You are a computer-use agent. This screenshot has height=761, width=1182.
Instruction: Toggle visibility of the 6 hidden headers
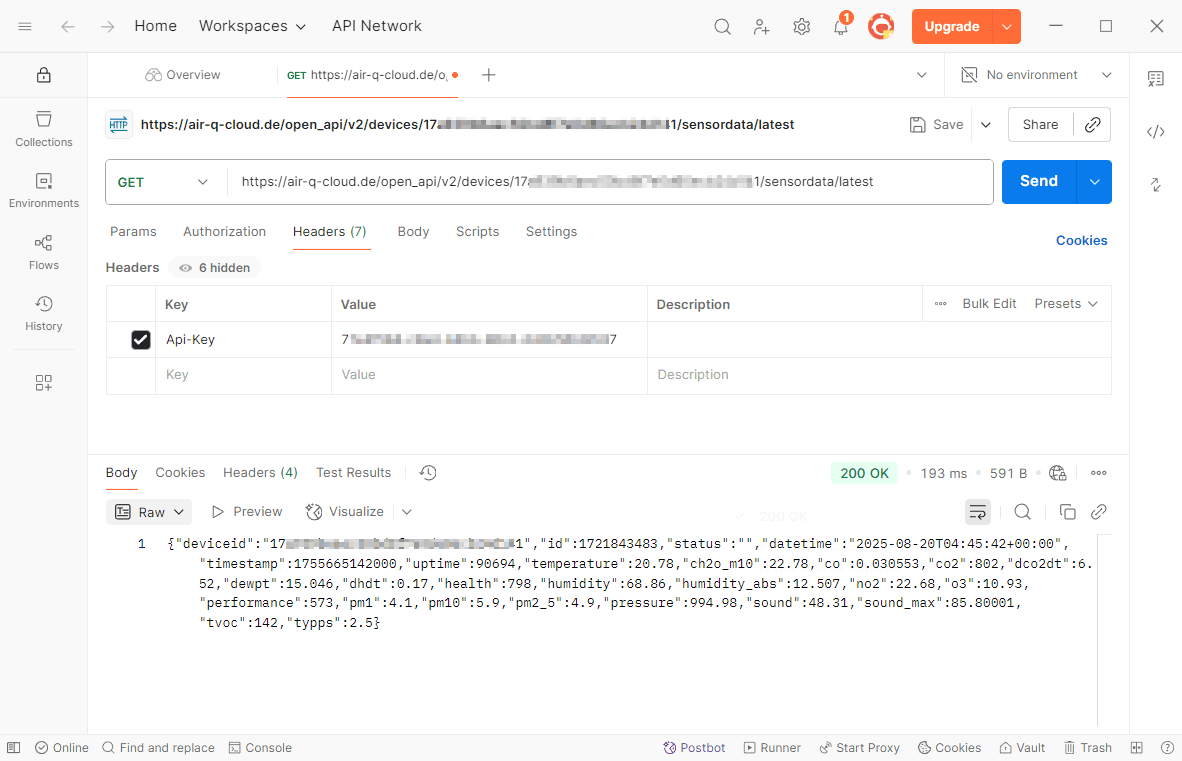[214, 267]
